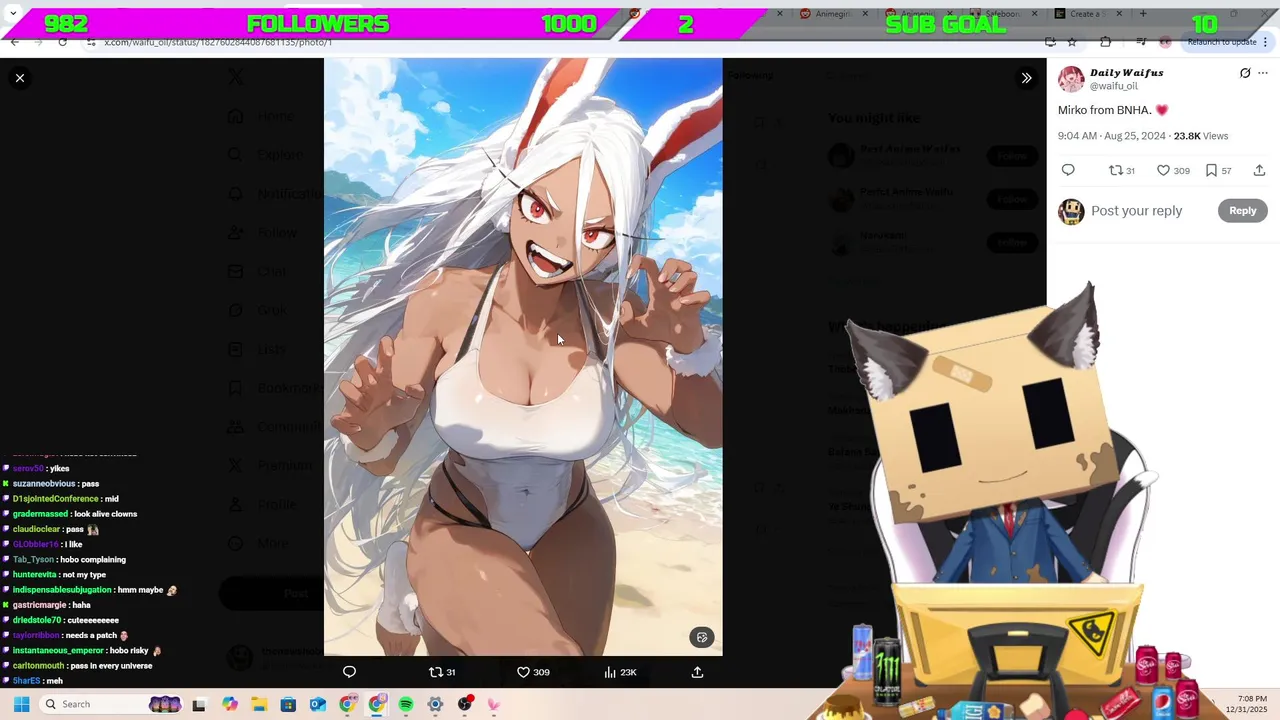The image size is (1280, 720).
Task: Open Chrome media controls icon
Action: [x=1141, y=42]
